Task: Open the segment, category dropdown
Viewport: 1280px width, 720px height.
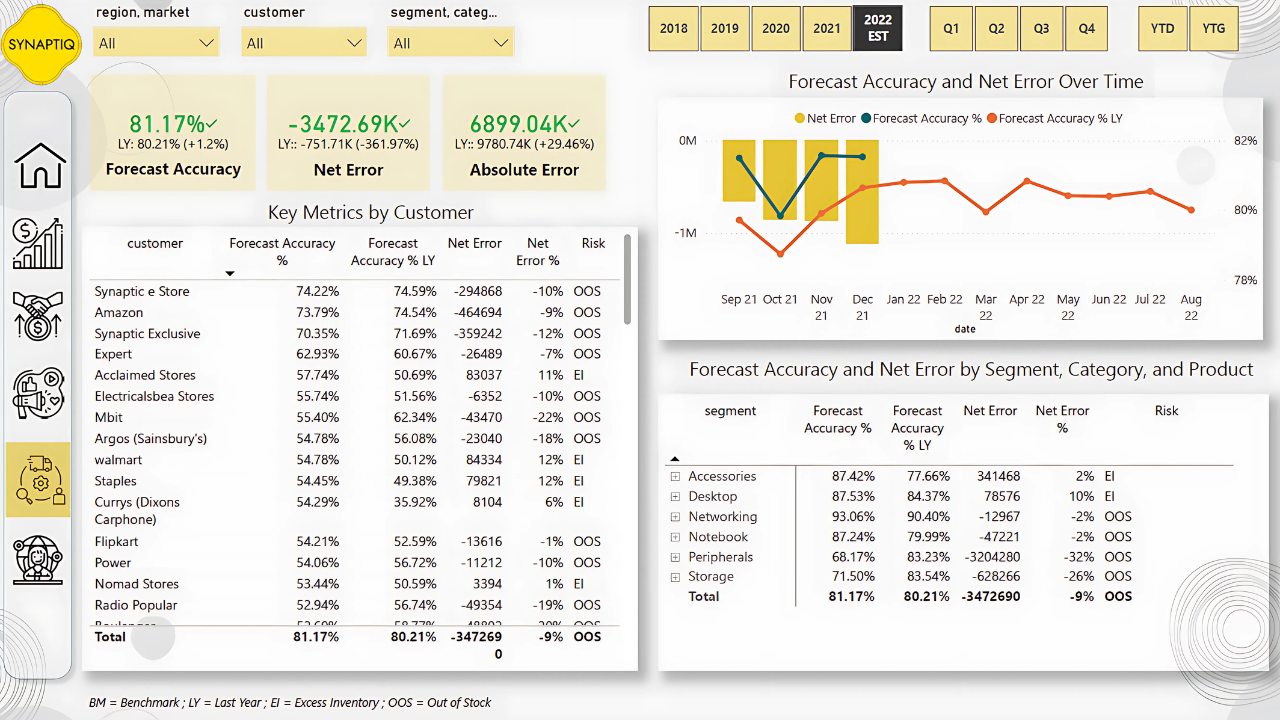Action: 451,43
